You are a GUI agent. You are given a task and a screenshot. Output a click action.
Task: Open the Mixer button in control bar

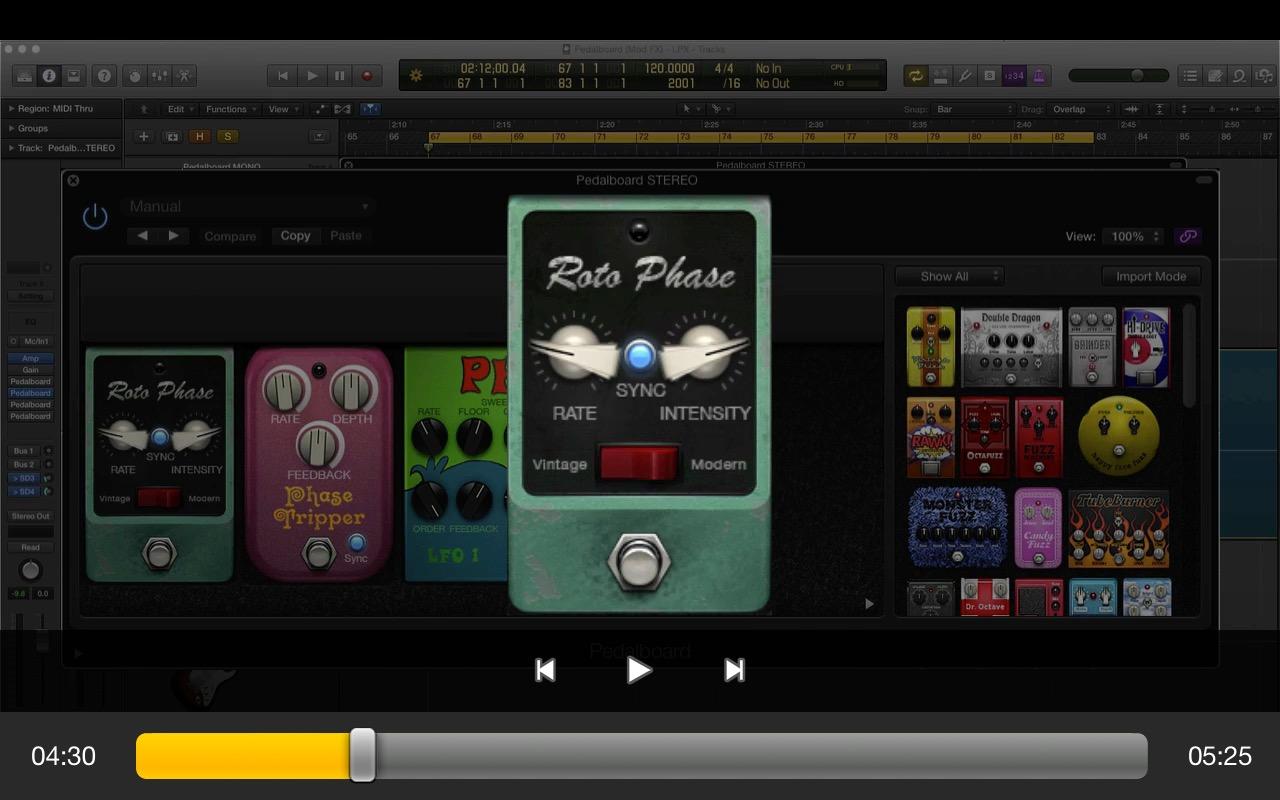coord(160,76)
